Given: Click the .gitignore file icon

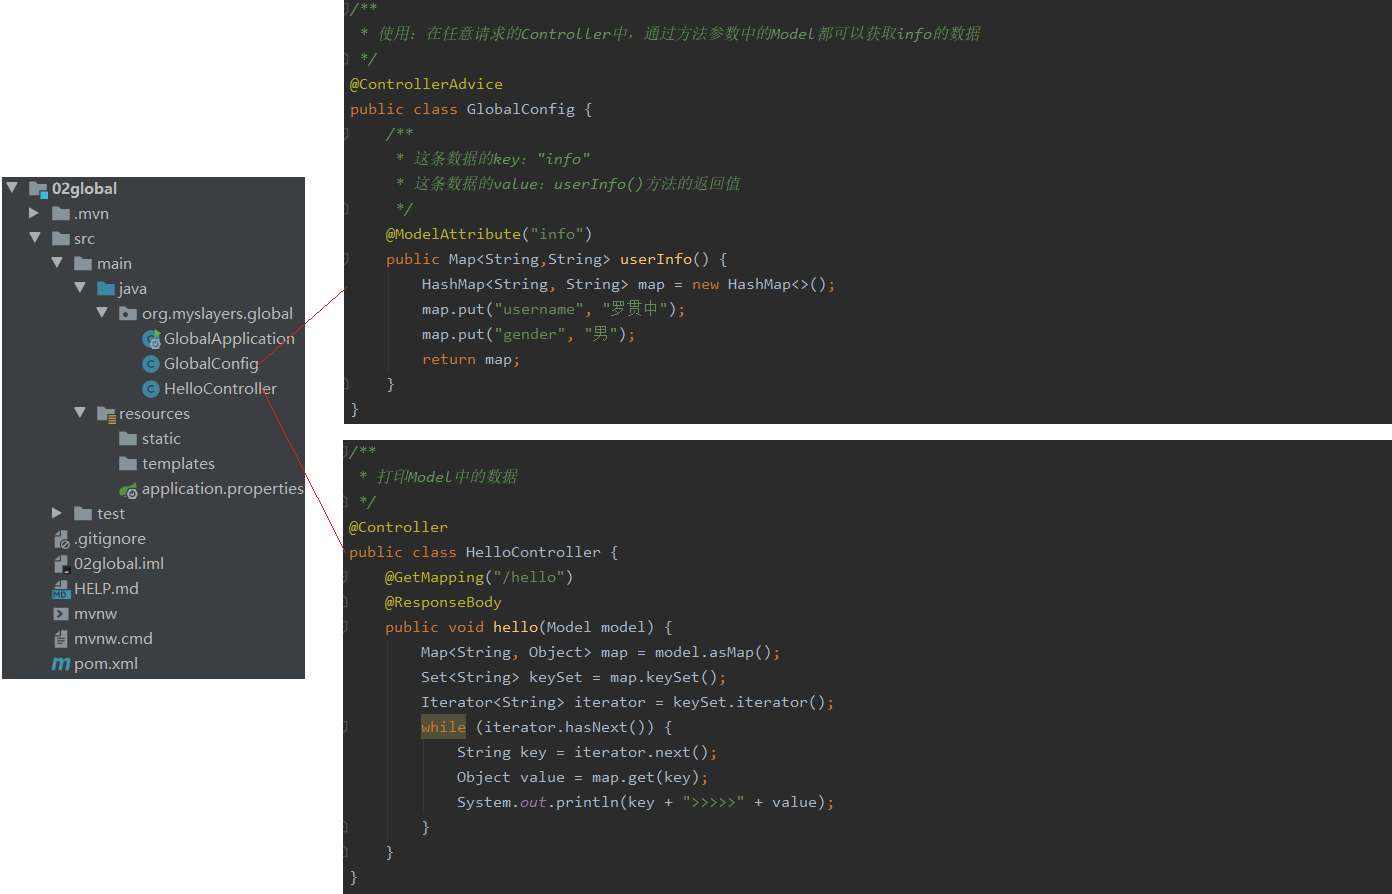Looking at the screenshot, I should pos(61,539).
